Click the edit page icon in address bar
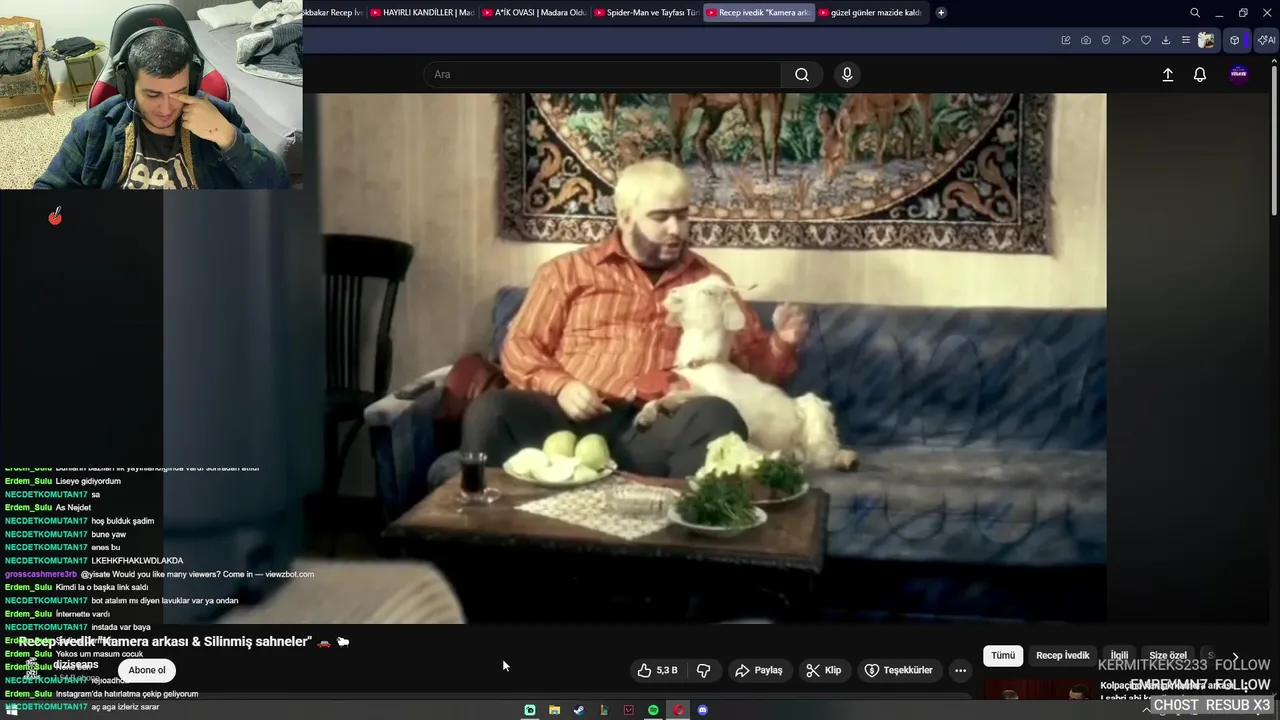 click(1066, 40)
